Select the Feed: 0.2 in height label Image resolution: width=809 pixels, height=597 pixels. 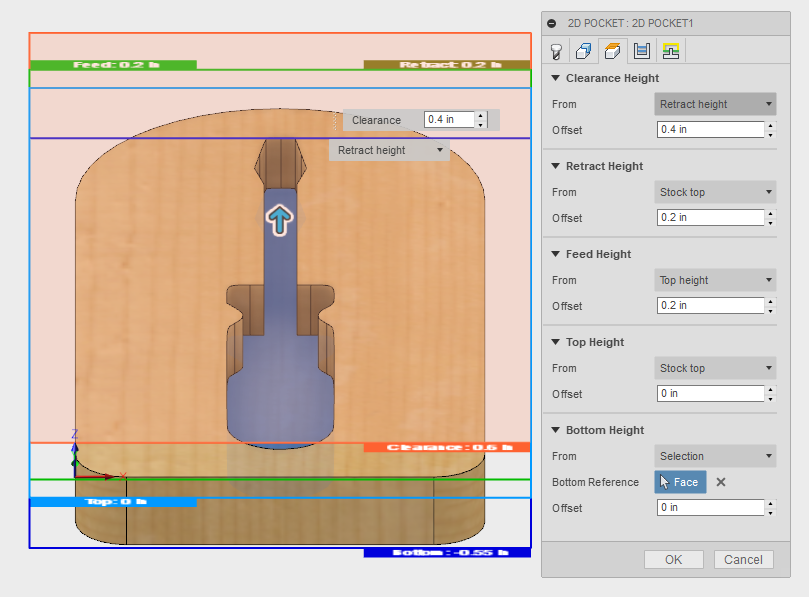click(x=114, y=64)
